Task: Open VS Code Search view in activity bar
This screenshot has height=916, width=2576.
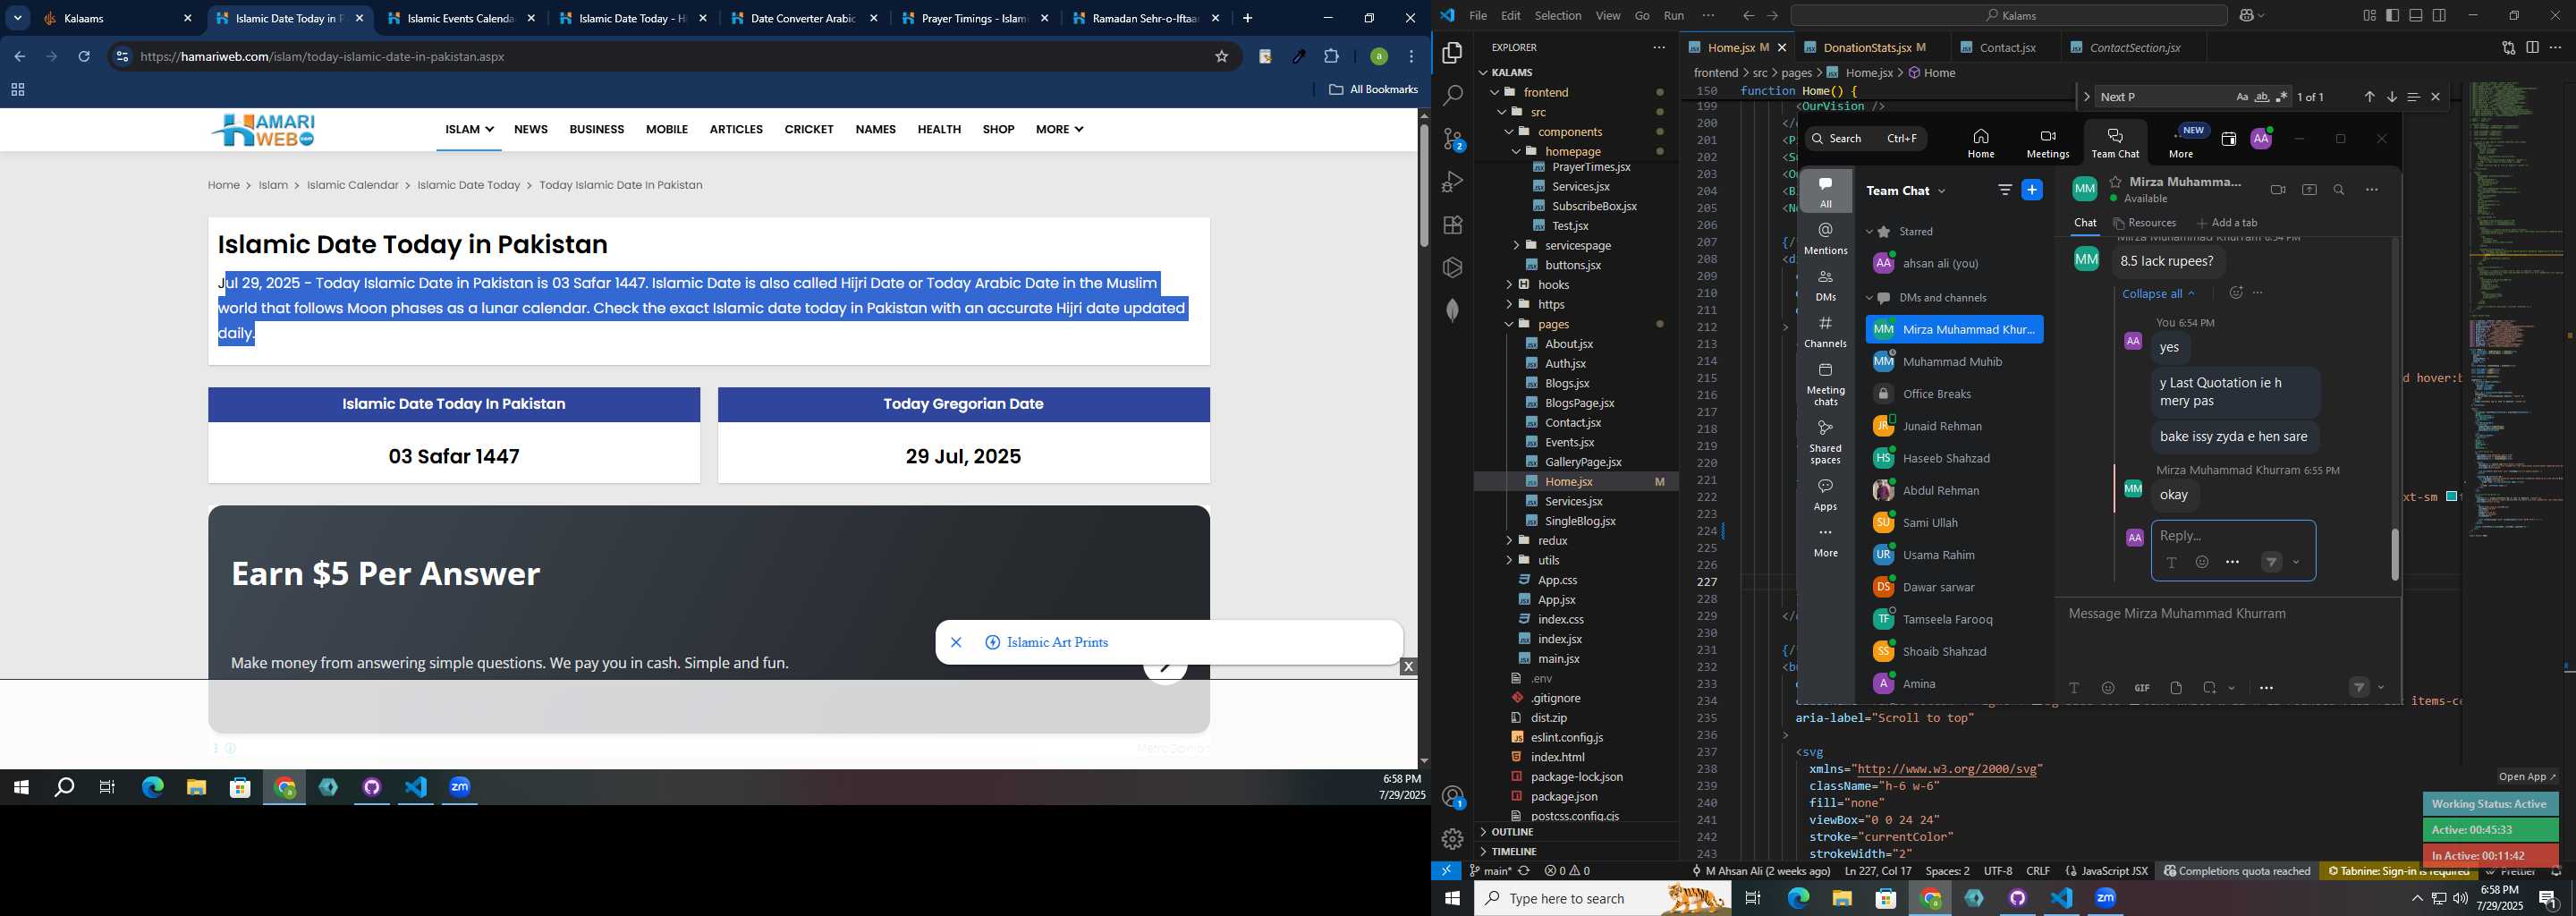Action: (x=1453, y=95)
